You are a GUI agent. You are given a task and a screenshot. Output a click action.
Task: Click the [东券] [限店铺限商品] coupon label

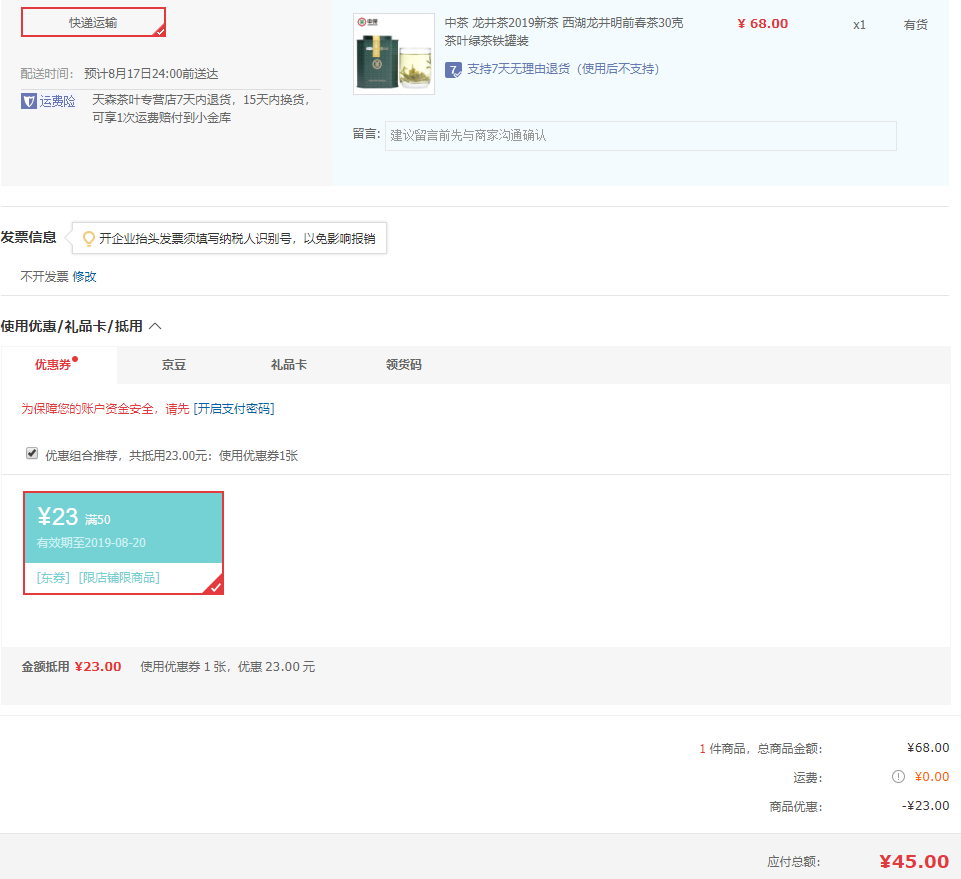[98, 578]
